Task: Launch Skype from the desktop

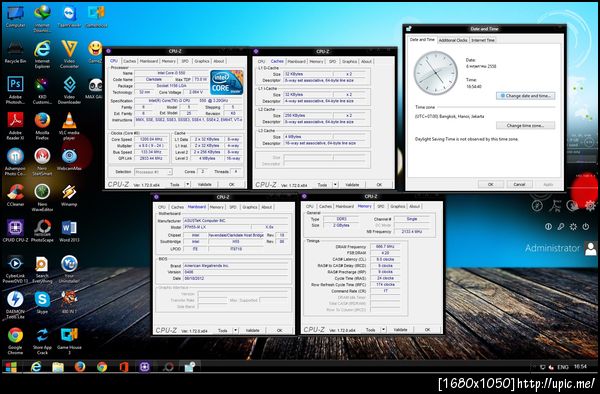Action: (x=42, y=302)
